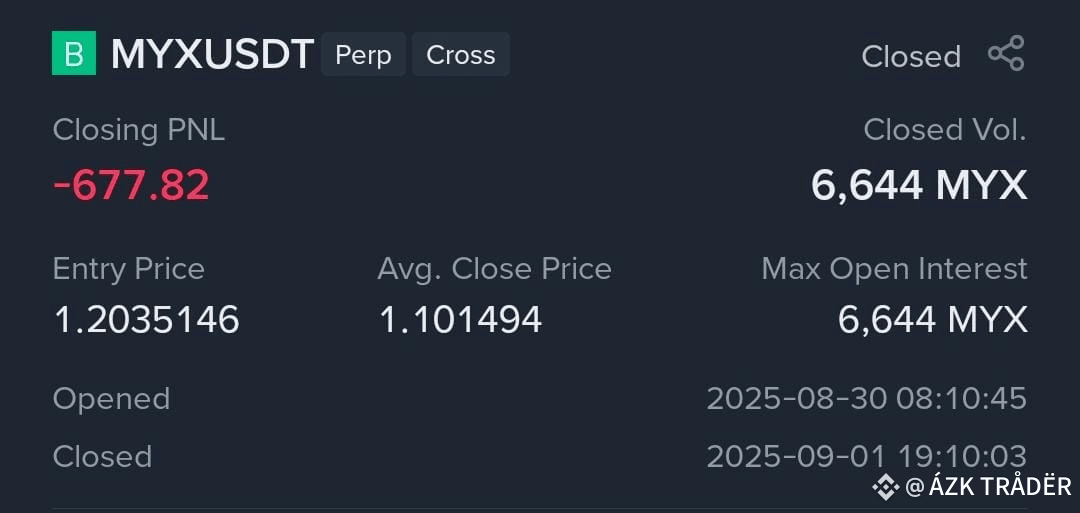Tap the Entry Price label
The width and height of the screenshot is (1080, 513).
coord(129,269)
